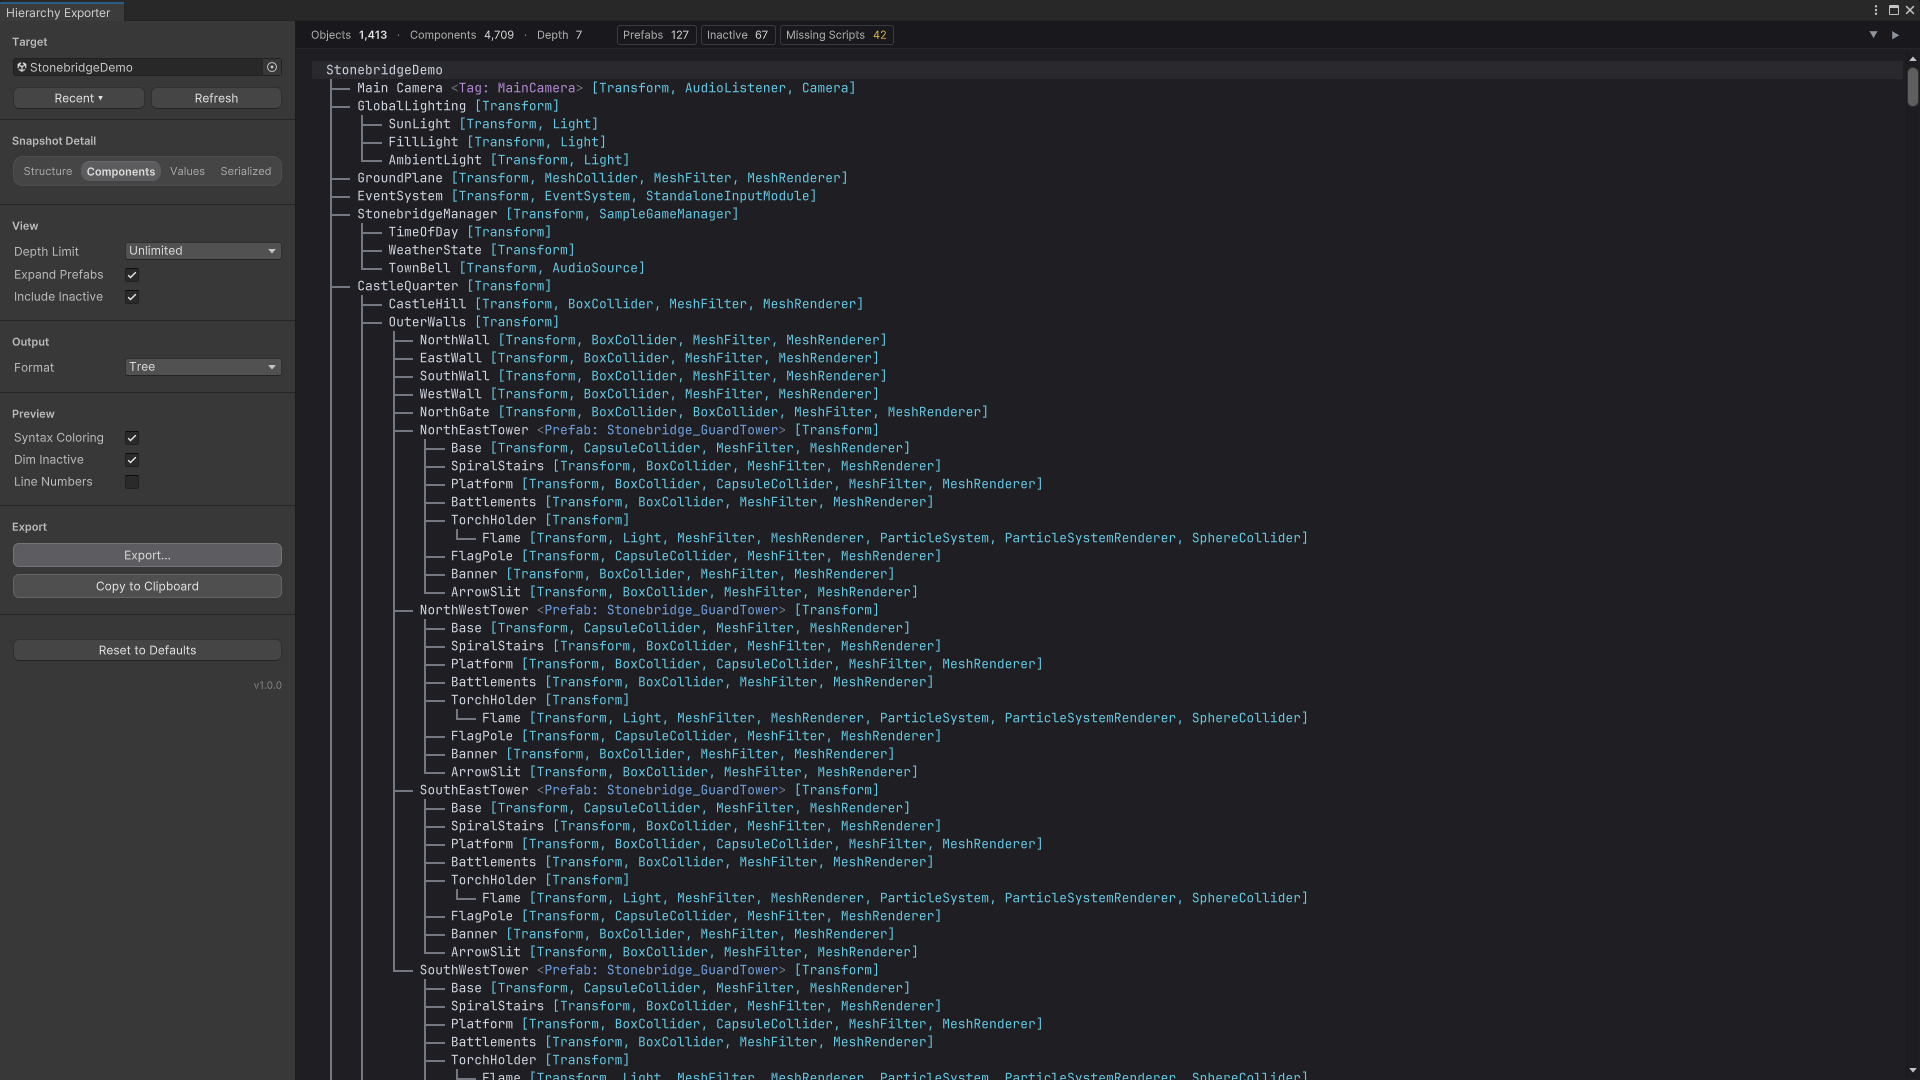Disable Syntax Coloring checkbox
1920x1080 pixels.
132,438
